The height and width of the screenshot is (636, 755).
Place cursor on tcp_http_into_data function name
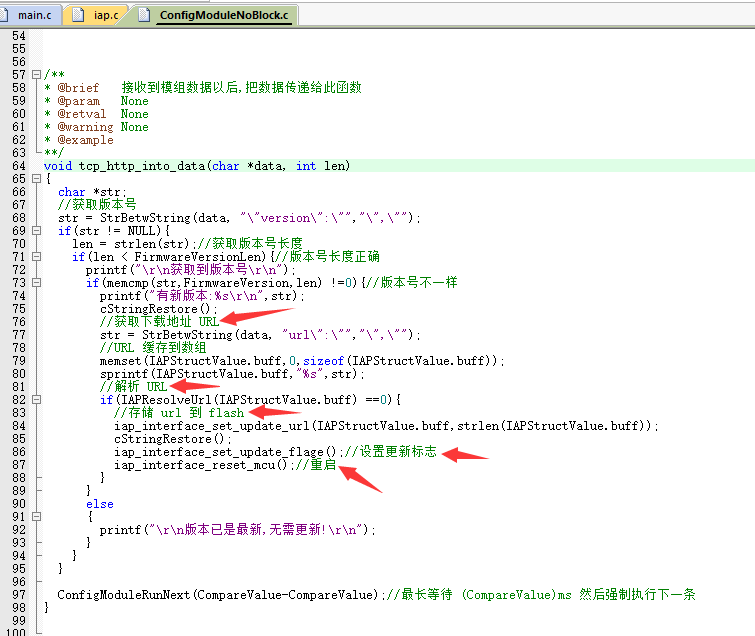[142, 166]
